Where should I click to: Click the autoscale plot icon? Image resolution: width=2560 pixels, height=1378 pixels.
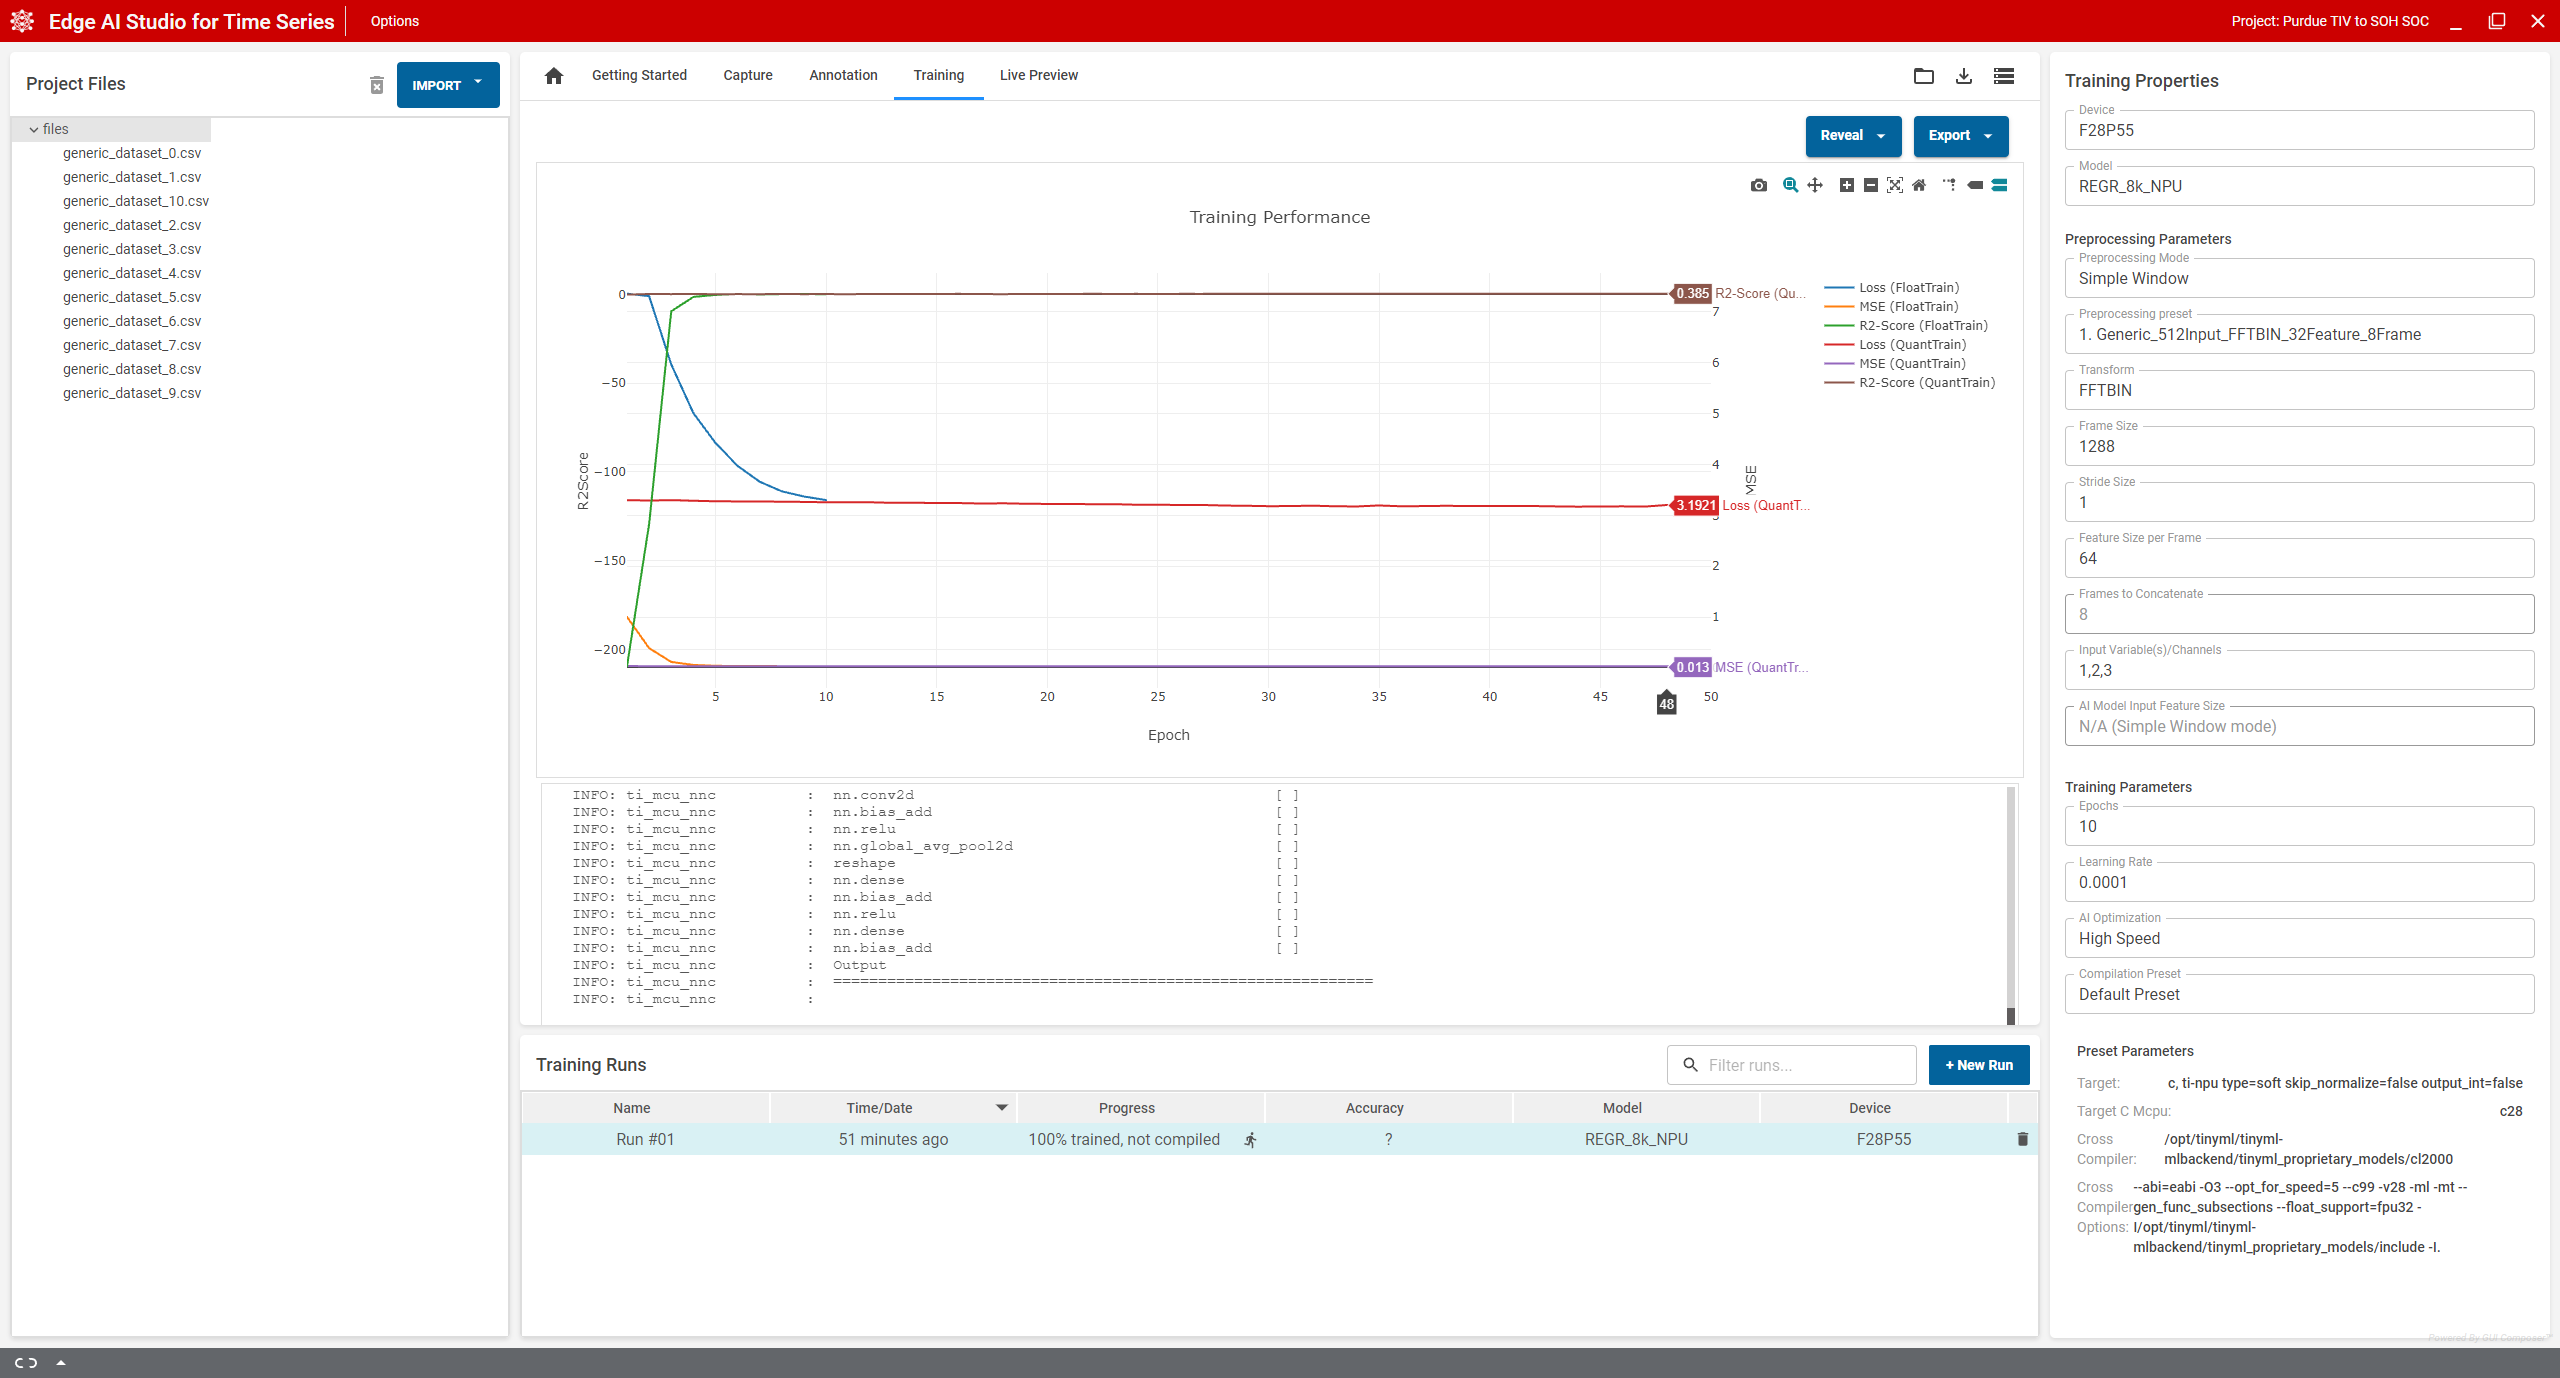point(1895,185)
